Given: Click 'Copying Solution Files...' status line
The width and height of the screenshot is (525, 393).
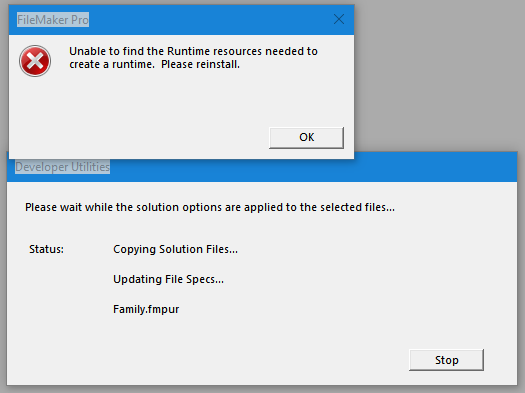Looking at the screenshot, I should point(175,249).
